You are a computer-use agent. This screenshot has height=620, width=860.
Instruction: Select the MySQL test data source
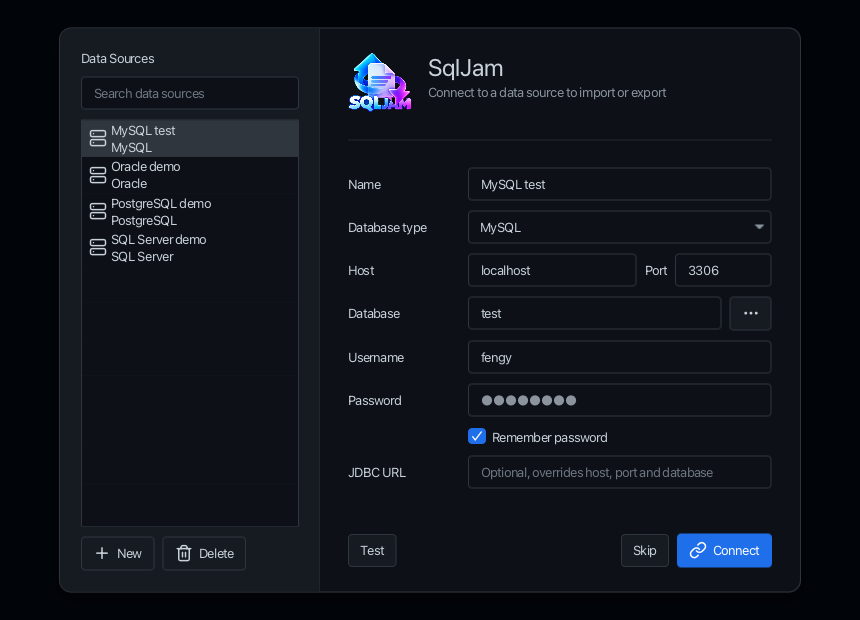coord(190,139)
